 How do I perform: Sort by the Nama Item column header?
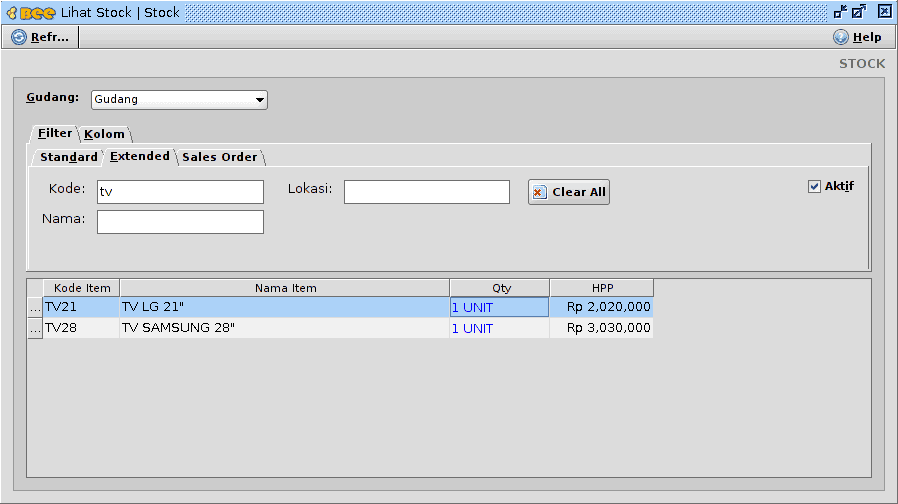click(285, 288)
